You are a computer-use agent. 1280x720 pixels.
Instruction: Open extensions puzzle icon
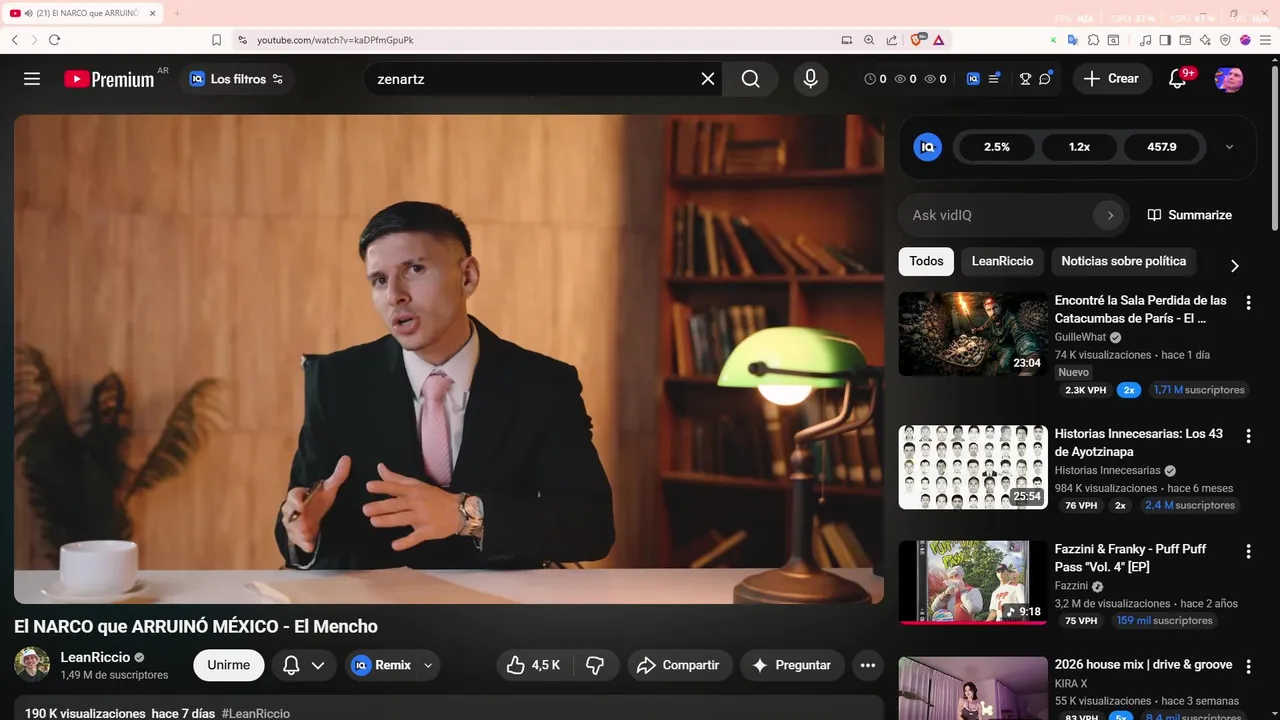pos(1093,40)
